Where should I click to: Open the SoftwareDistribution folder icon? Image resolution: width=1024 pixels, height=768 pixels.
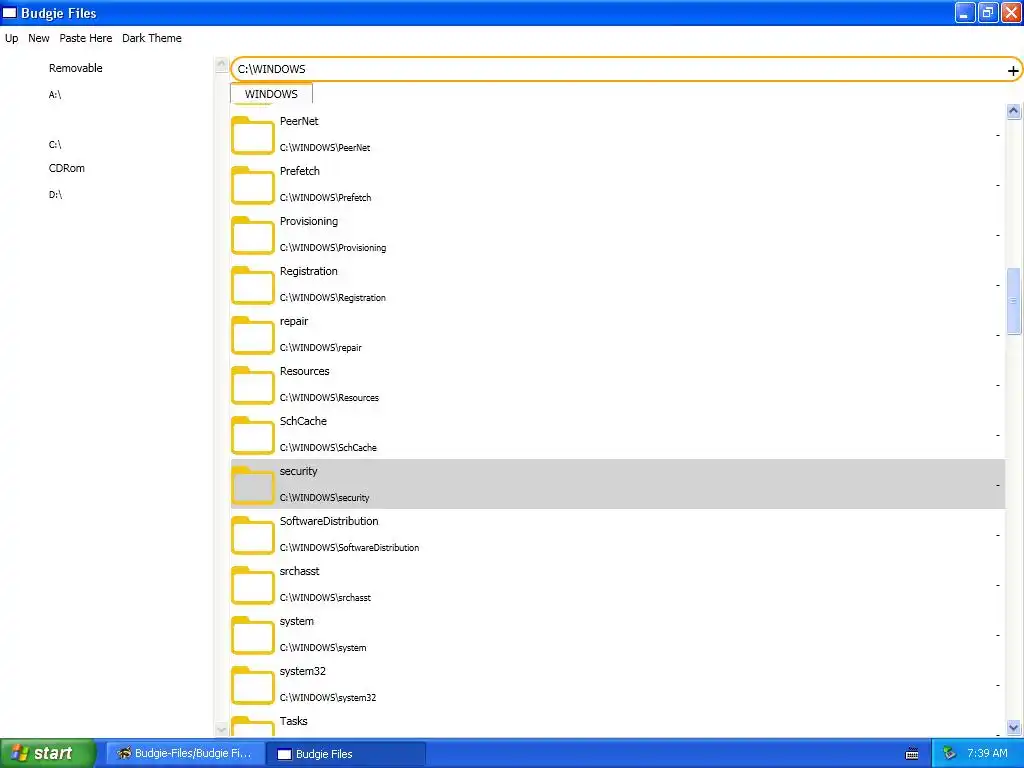tap(252, 536)
